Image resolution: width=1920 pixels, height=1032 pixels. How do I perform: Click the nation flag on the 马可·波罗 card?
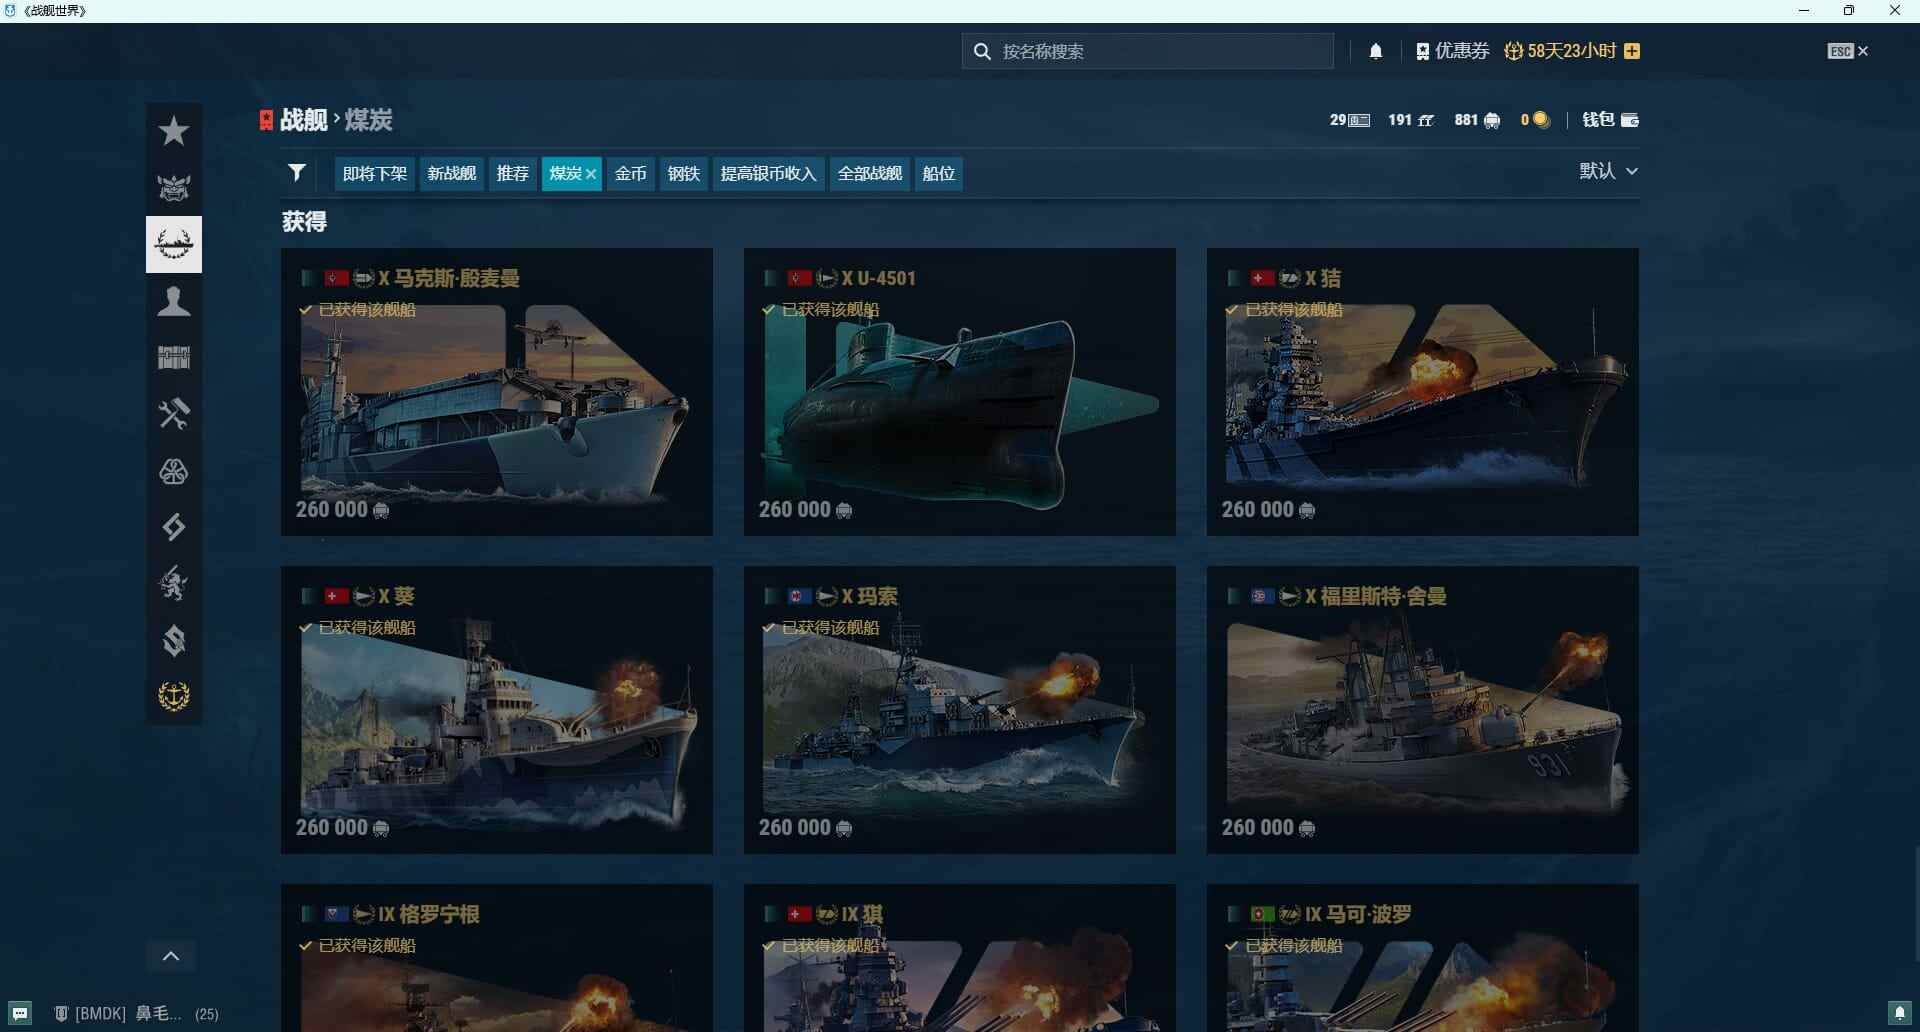coord(1263,915)
